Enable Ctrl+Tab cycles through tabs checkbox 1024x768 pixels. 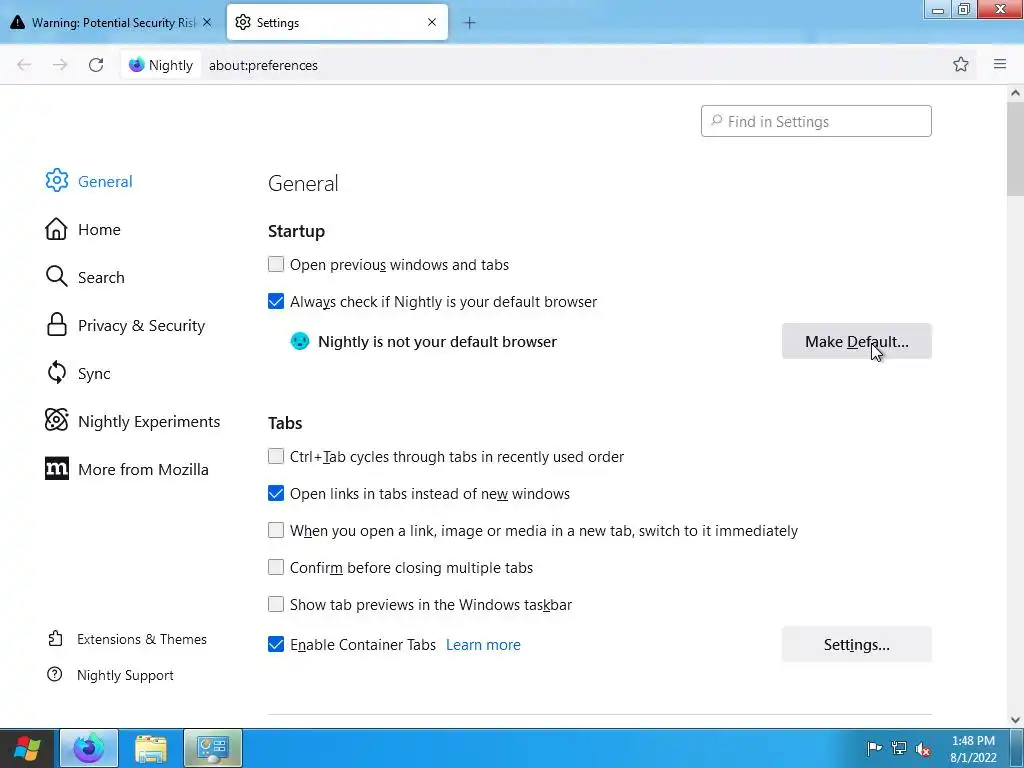[276, 456]
